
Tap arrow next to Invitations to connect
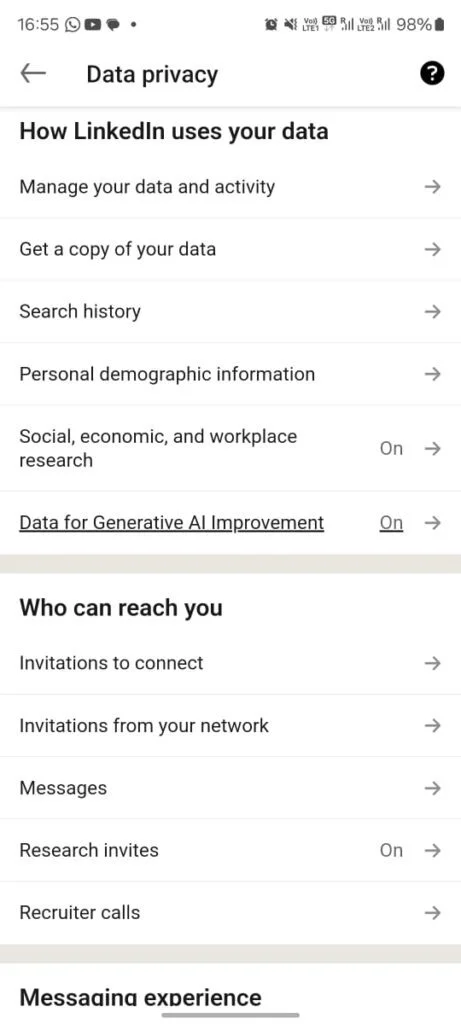432,663
